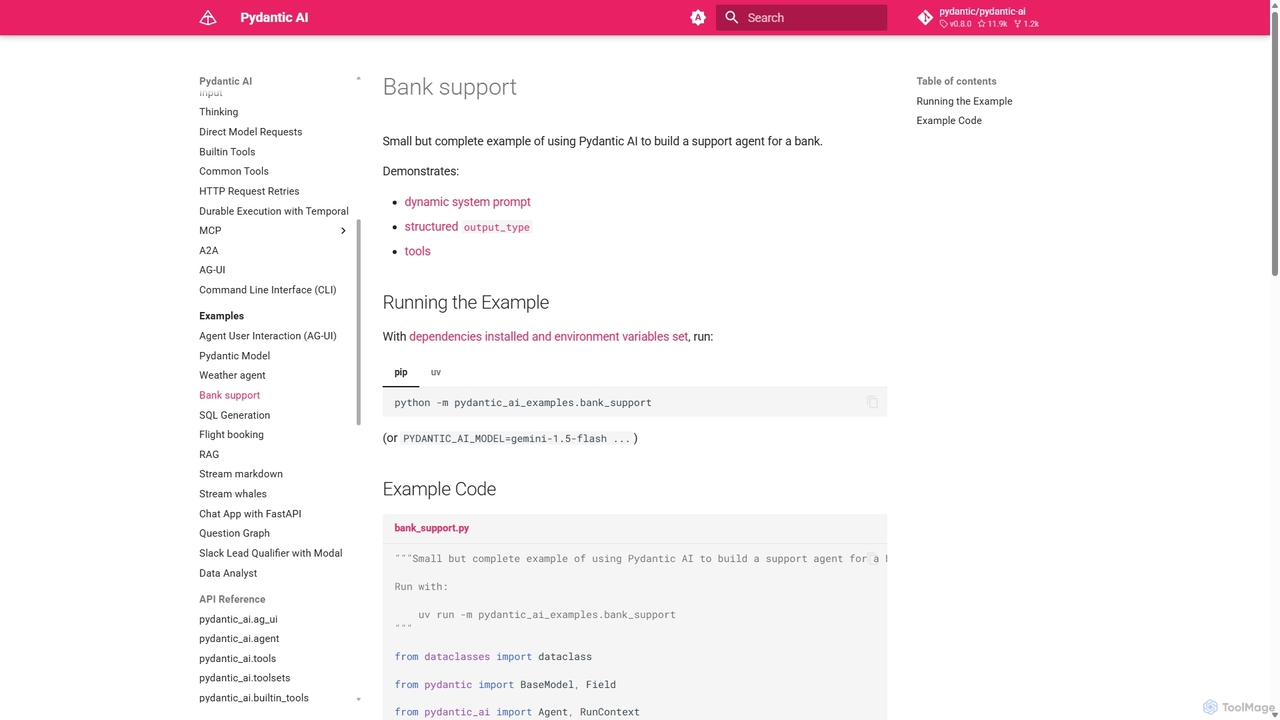Click the sidebar scroll-up arrow
1280x720 pixels.
coord(358,79)
